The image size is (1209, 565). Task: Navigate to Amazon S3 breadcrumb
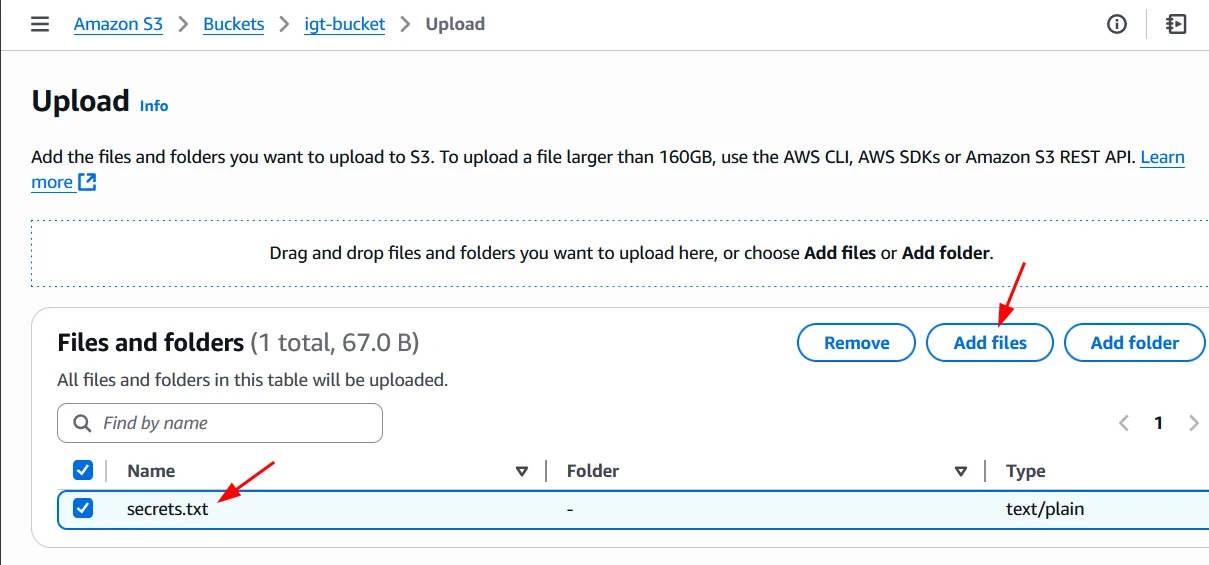pyautogui.click(x=118, y=24)
